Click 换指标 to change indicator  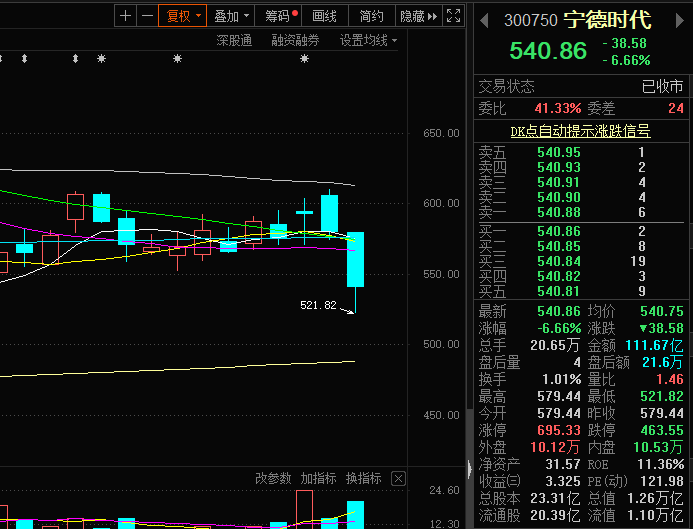363,478
